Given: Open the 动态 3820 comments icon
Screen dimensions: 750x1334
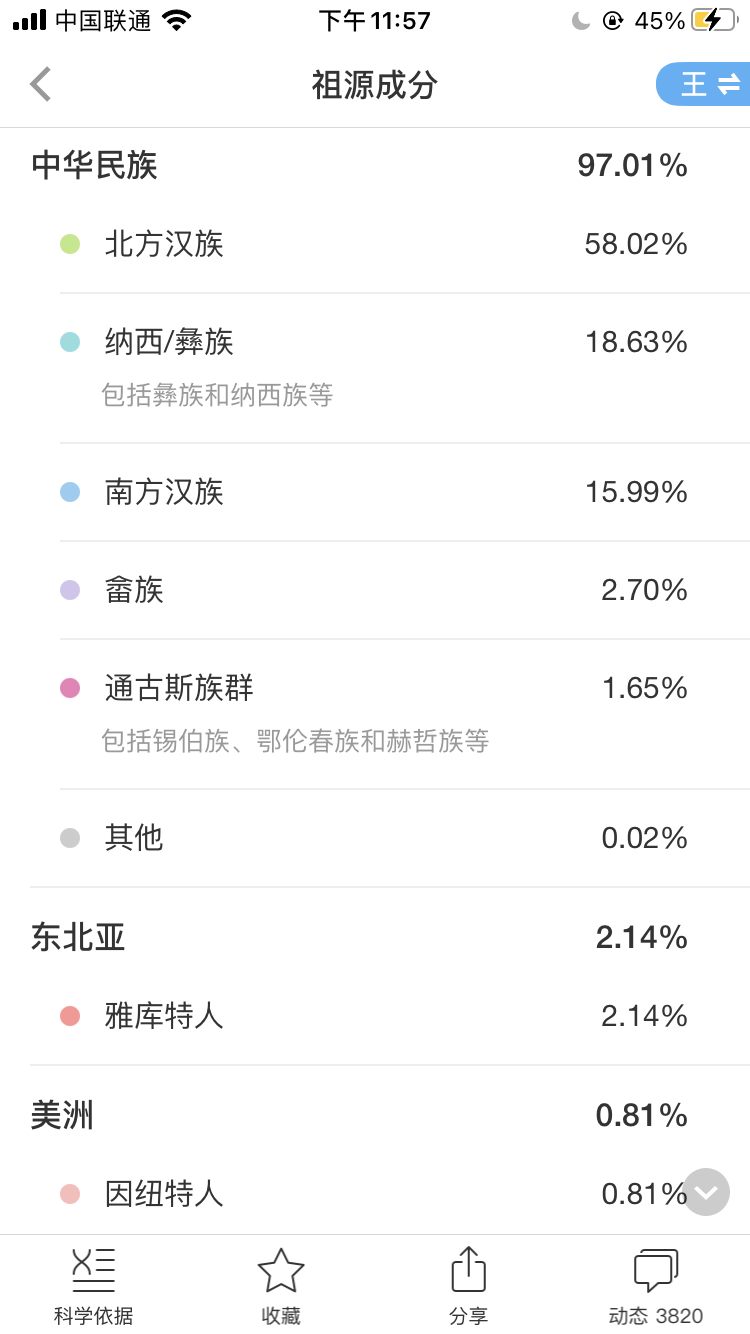Looking at the screenshot, I should coord(656,1271).
